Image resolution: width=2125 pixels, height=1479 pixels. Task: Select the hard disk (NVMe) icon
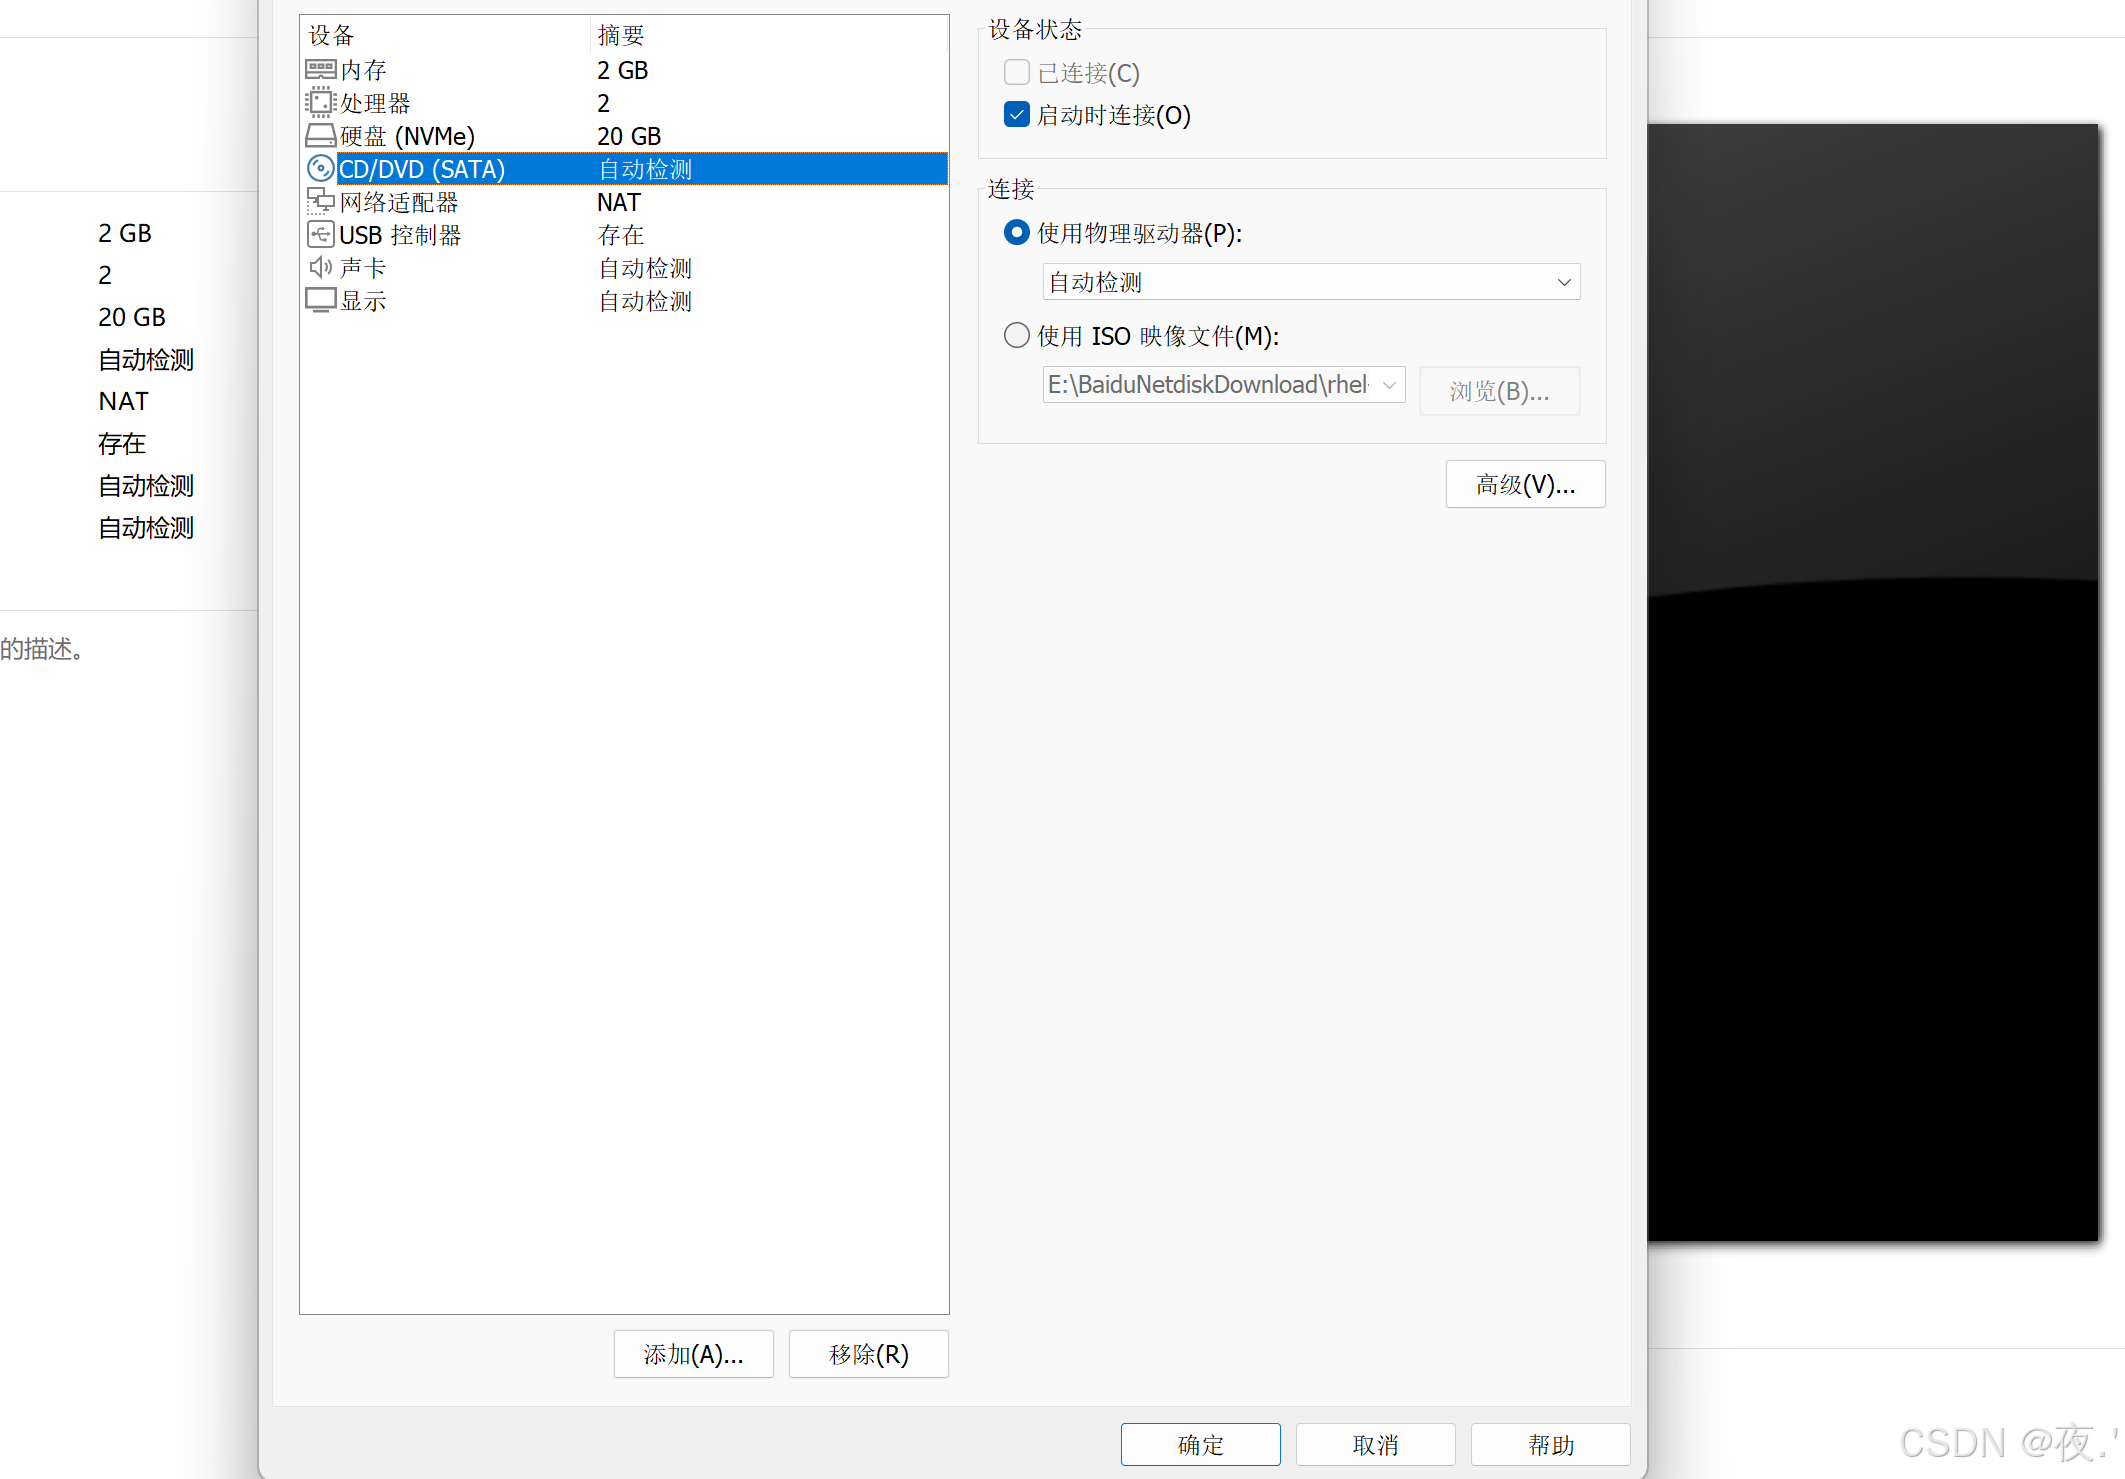[x=320, y=135]
